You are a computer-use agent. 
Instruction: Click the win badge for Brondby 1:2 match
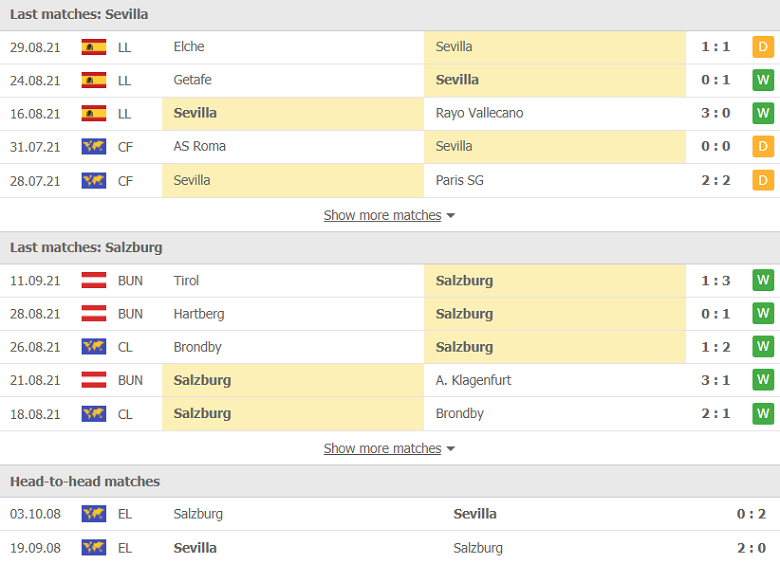pos(763,347)
